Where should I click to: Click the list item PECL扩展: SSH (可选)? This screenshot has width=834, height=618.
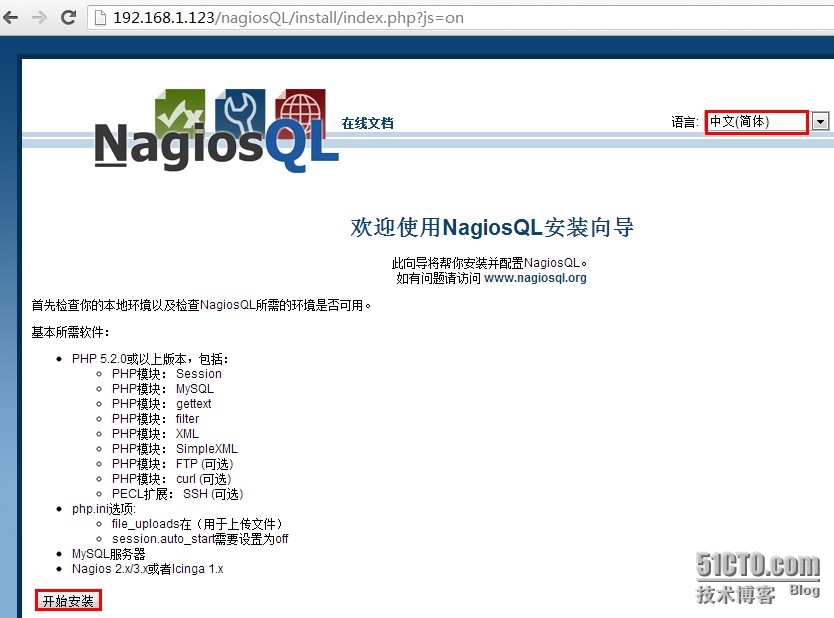(x=178, y=494)
